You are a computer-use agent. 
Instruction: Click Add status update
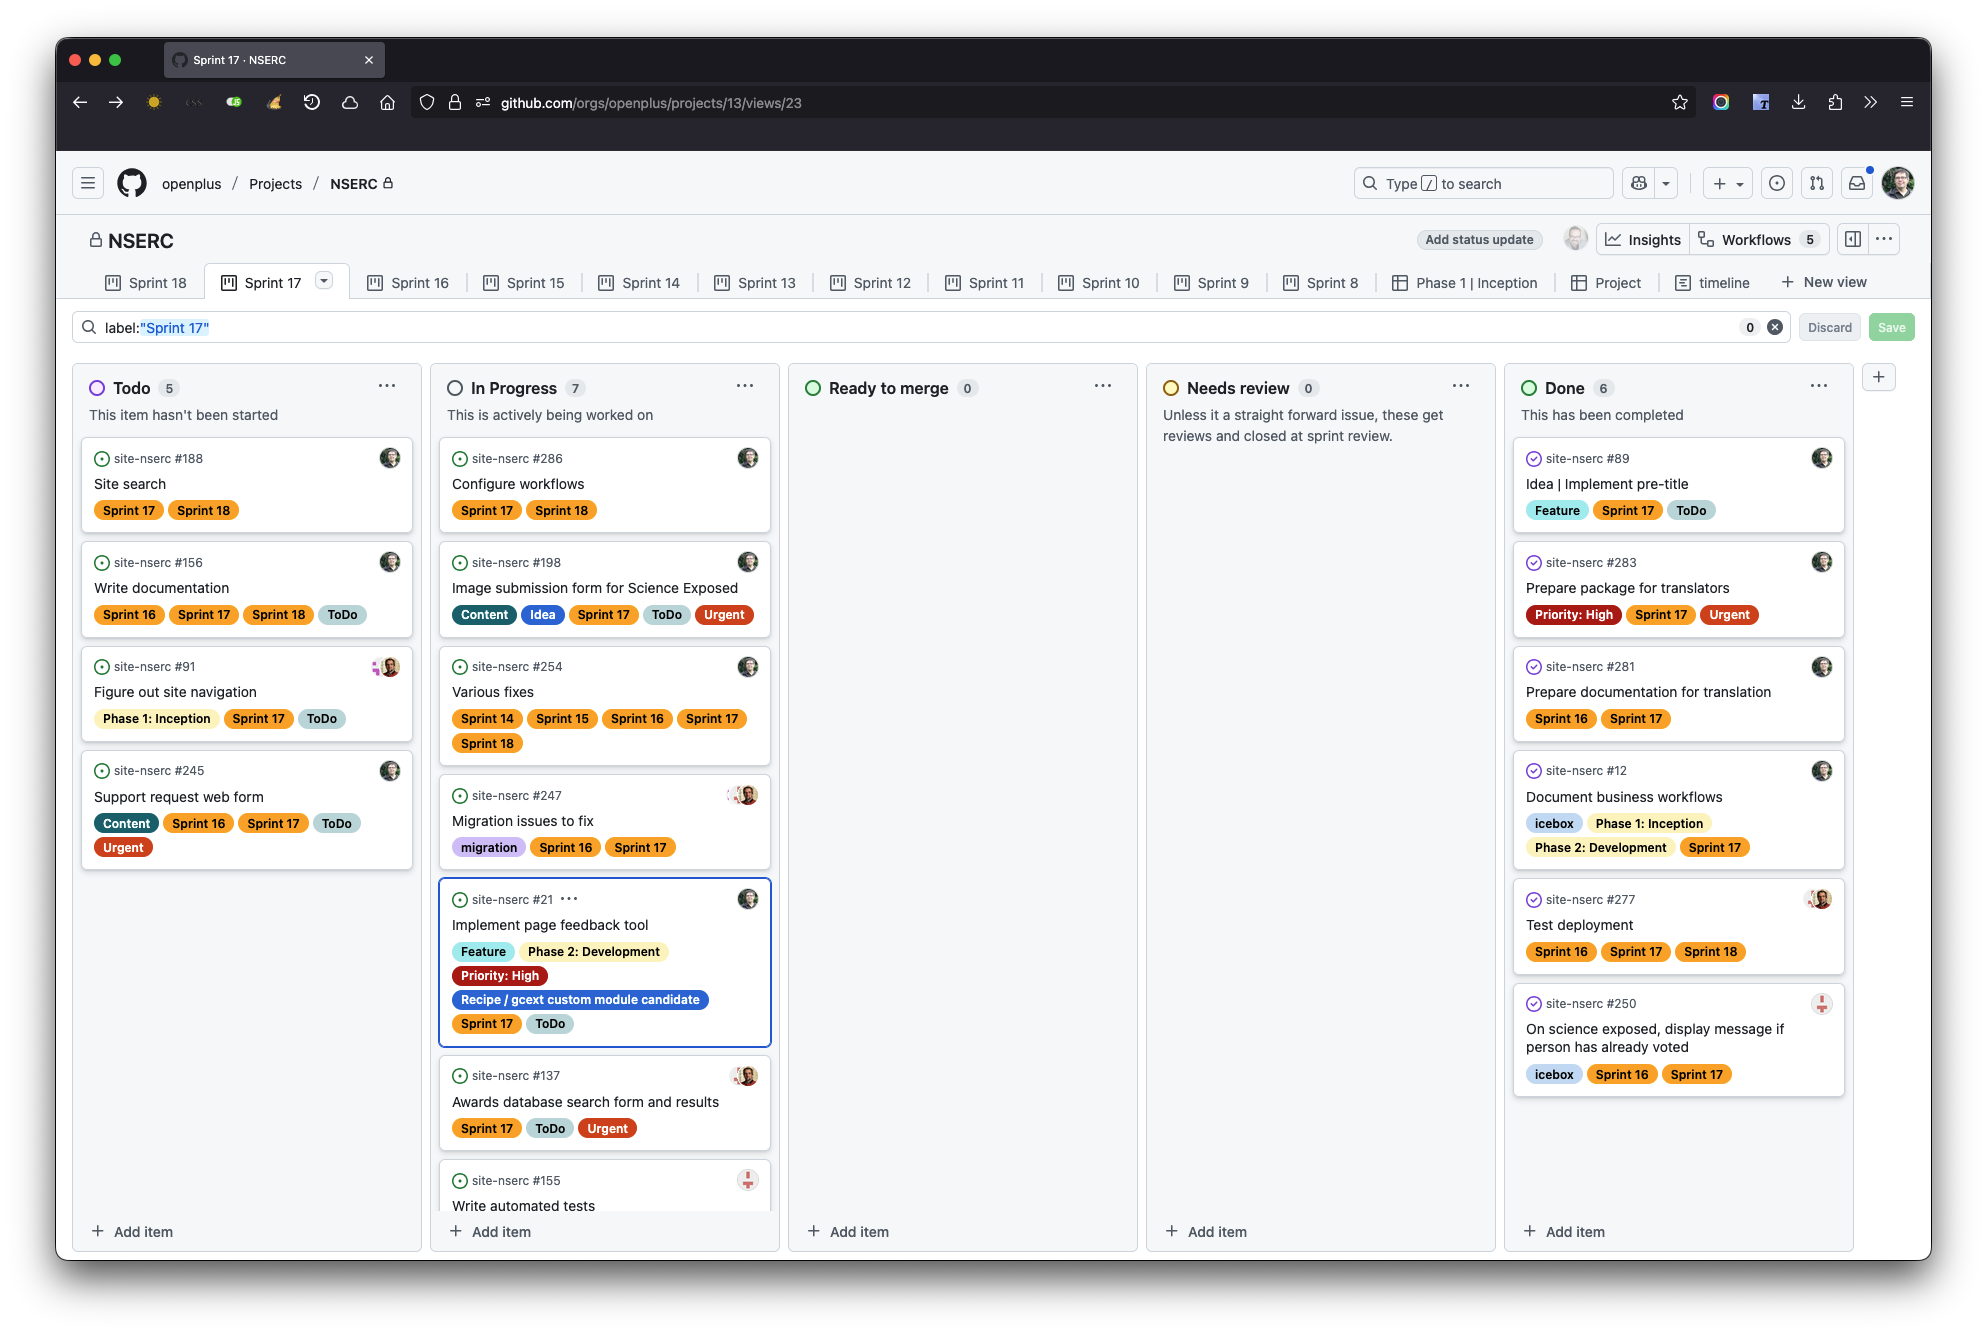click(x=1479, y=239)
